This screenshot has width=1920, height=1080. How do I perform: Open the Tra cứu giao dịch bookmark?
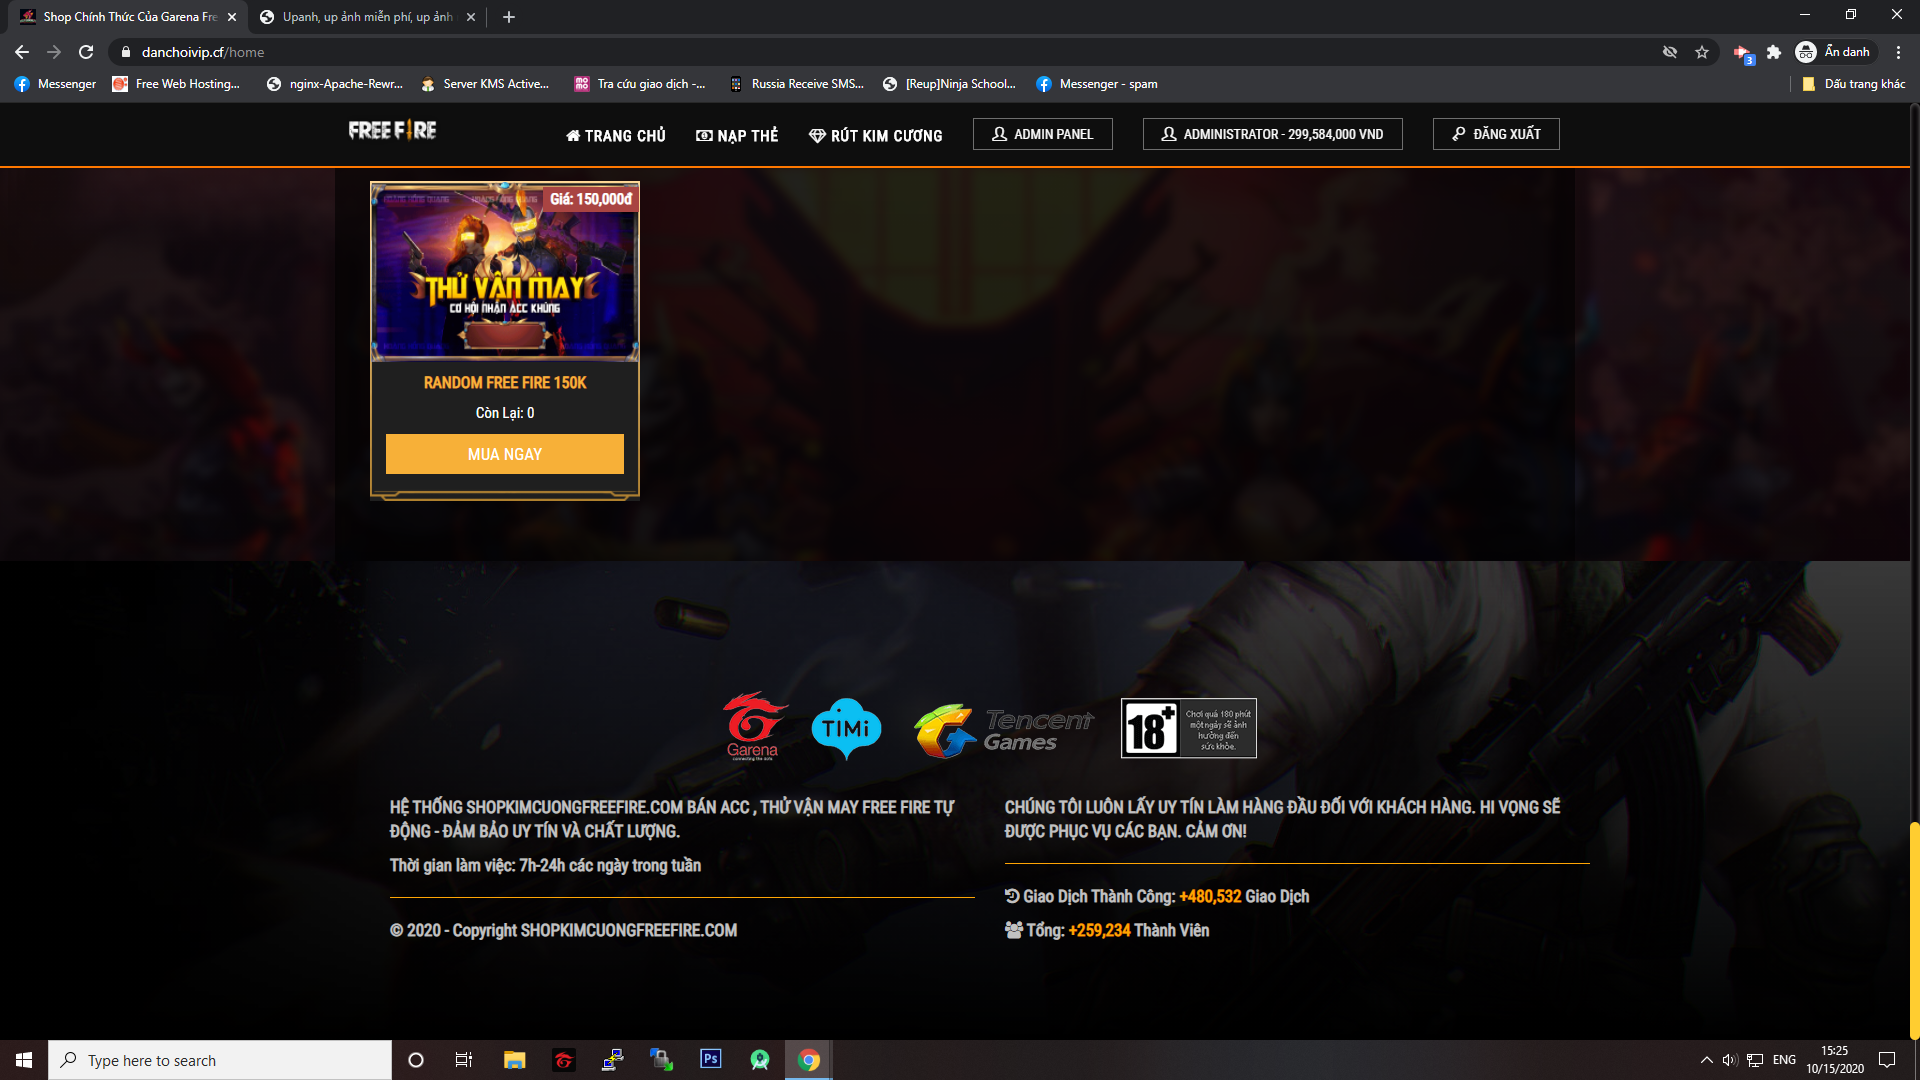coord(640,84)
